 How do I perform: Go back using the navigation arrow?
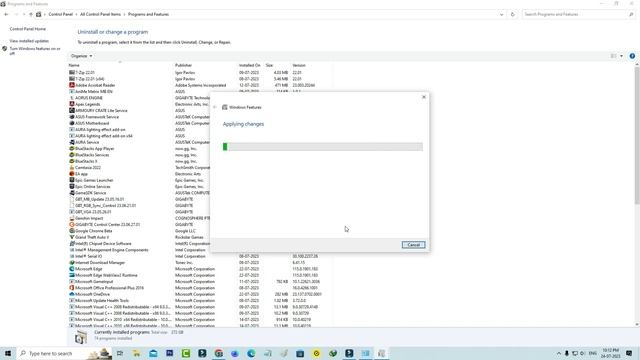pos(6,14)
